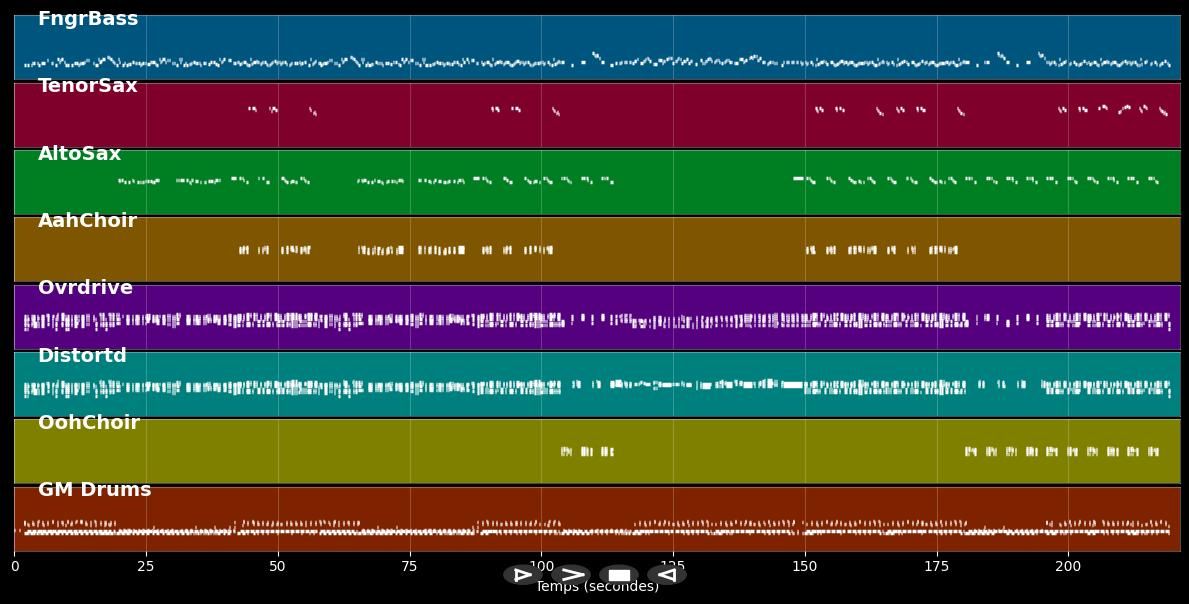Choose the AahChoir track label
Screen dimensions: 1189x604
(x=87, y=221)
